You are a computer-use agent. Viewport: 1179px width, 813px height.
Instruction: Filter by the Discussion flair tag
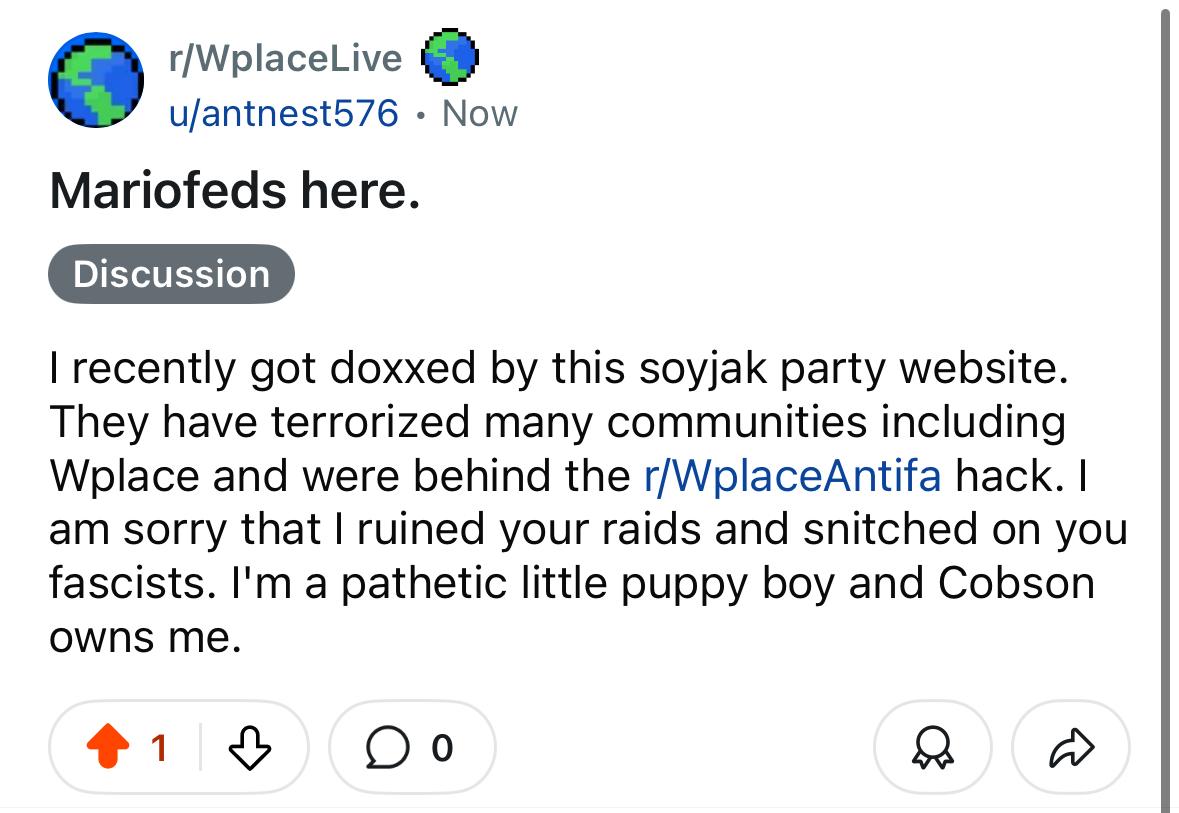click(171, 274)
